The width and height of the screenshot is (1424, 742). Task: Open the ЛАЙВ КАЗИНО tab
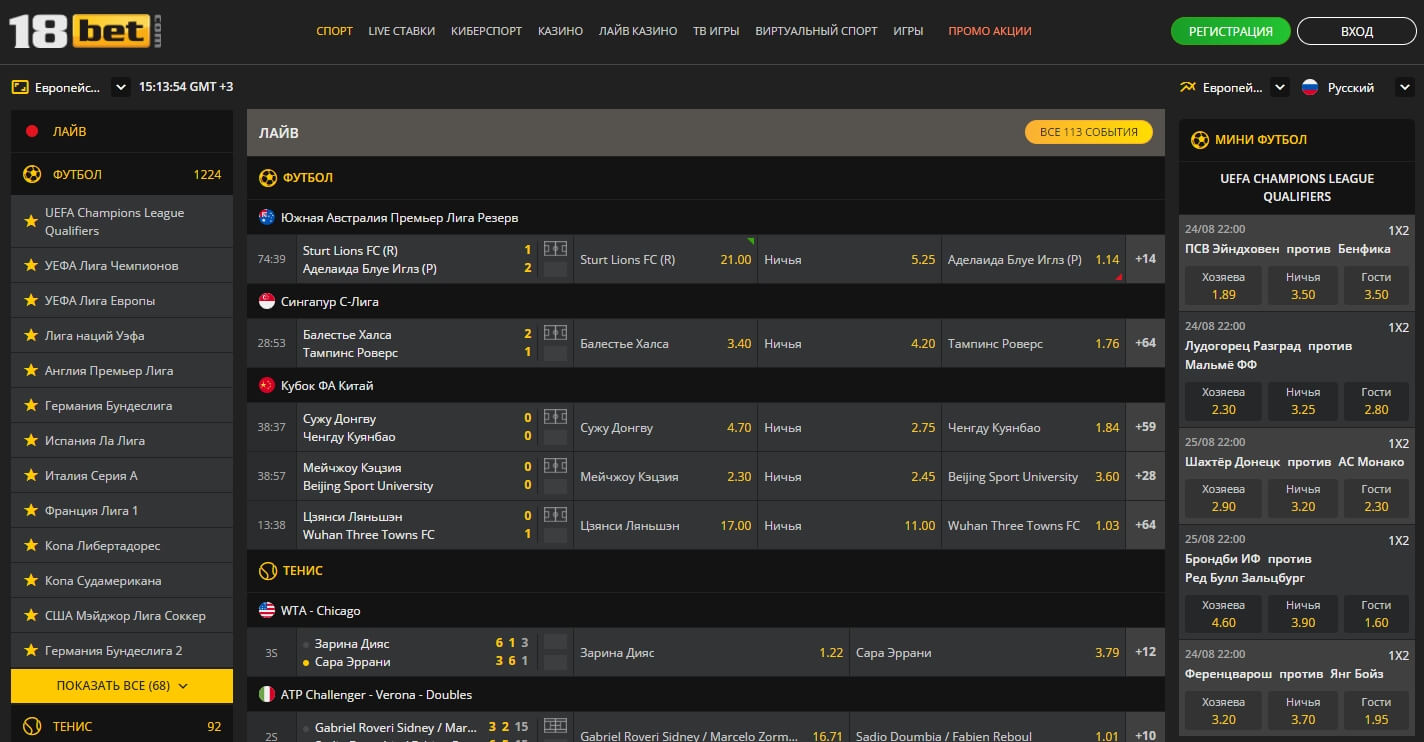(638, 31)
